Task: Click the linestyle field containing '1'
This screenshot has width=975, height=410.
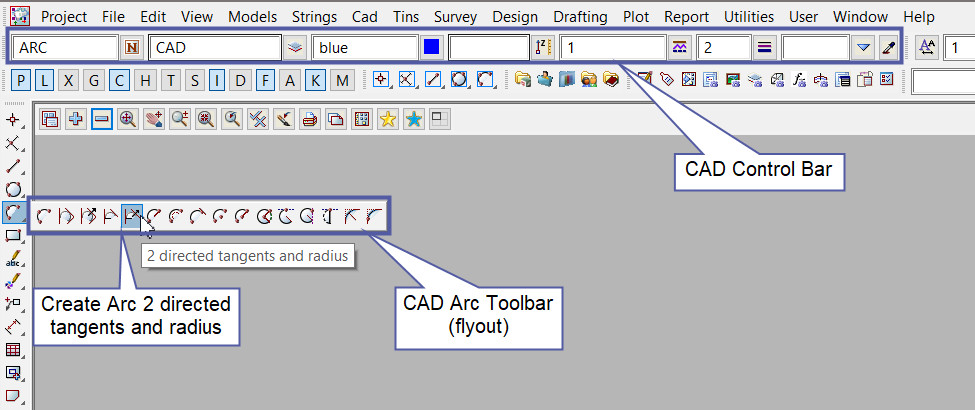Action: [614, 47]
